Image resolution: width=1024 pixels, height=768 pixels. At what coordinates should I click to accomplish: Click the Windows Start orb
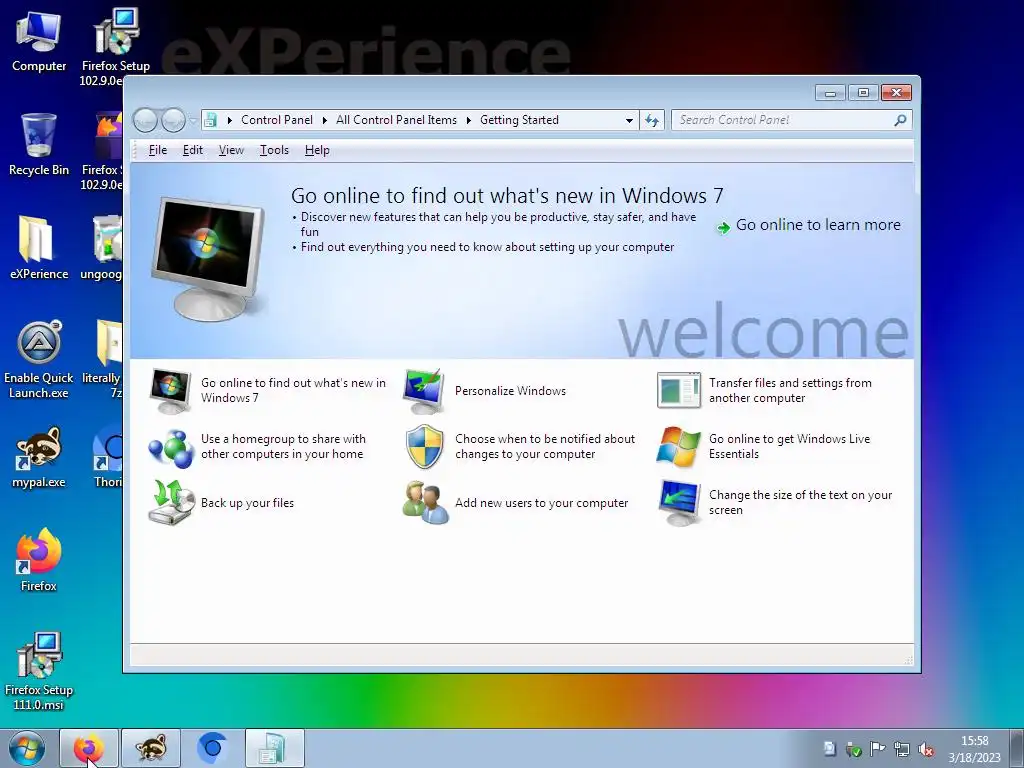coord(27,748)
